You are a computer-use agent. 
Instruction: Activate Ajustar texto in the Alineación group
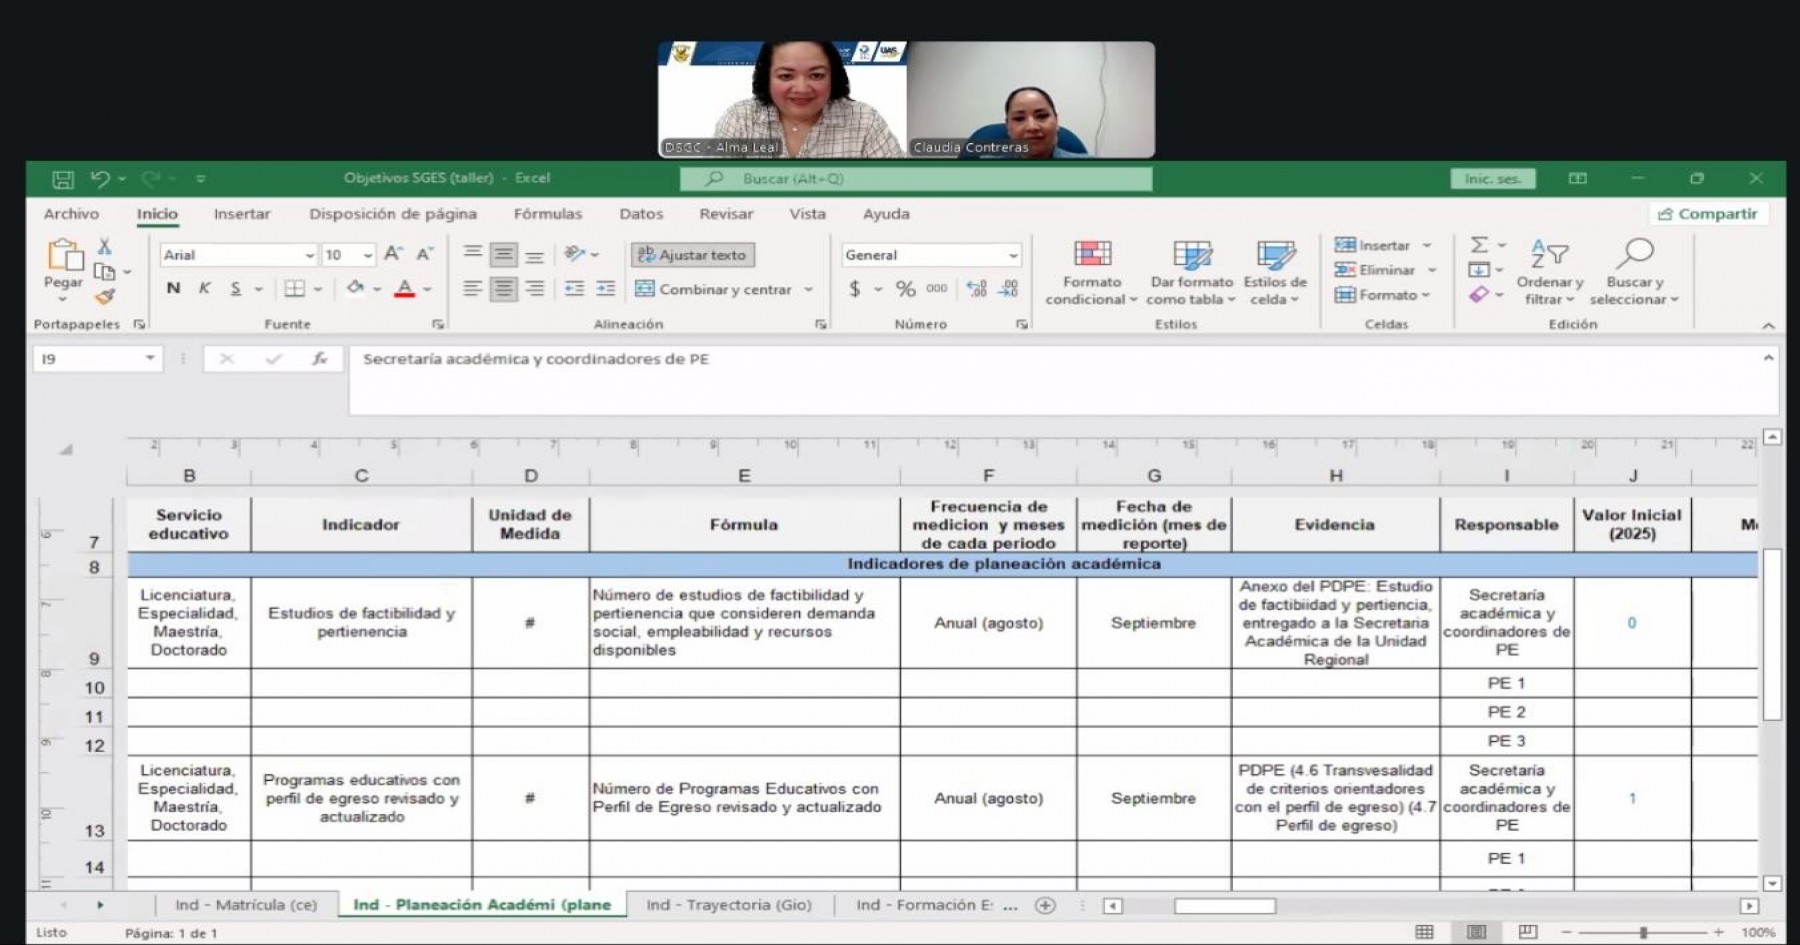pyautogui.click(x=693, y=254)
